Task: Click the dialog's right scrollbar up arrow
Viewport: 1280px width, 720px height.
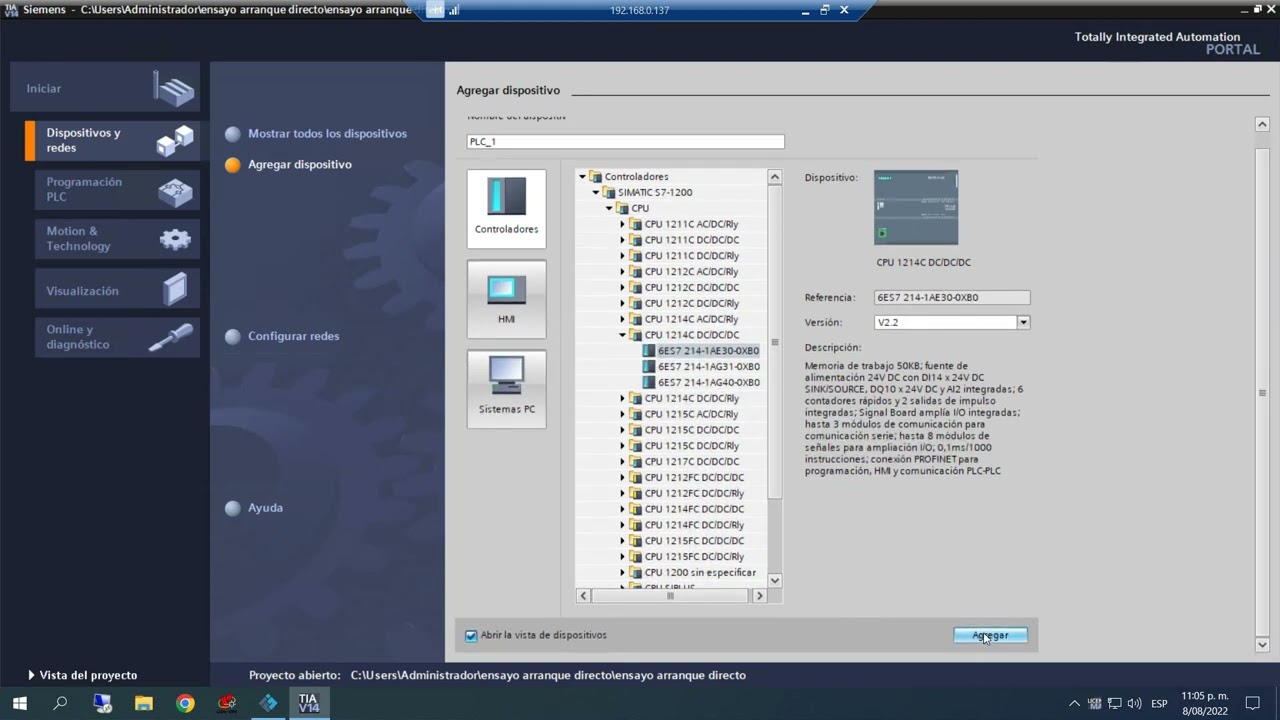Action: click(1262, 124)
